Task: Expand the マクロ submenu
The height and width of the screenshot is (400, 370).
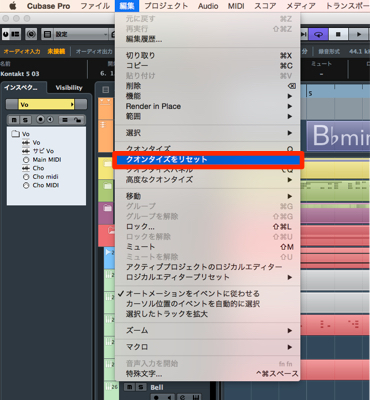Action: [207, 347]
